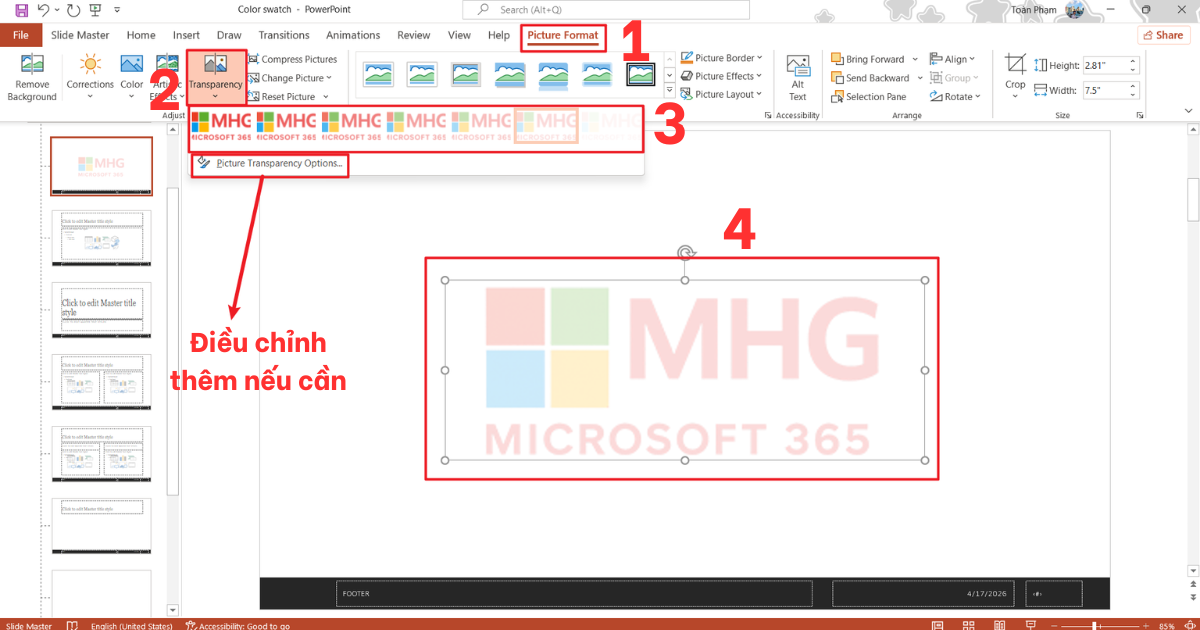The height and width of the screenshot is (630, 1200).
Task: Open the Align dropdown
Action: (x=954, y=59)
